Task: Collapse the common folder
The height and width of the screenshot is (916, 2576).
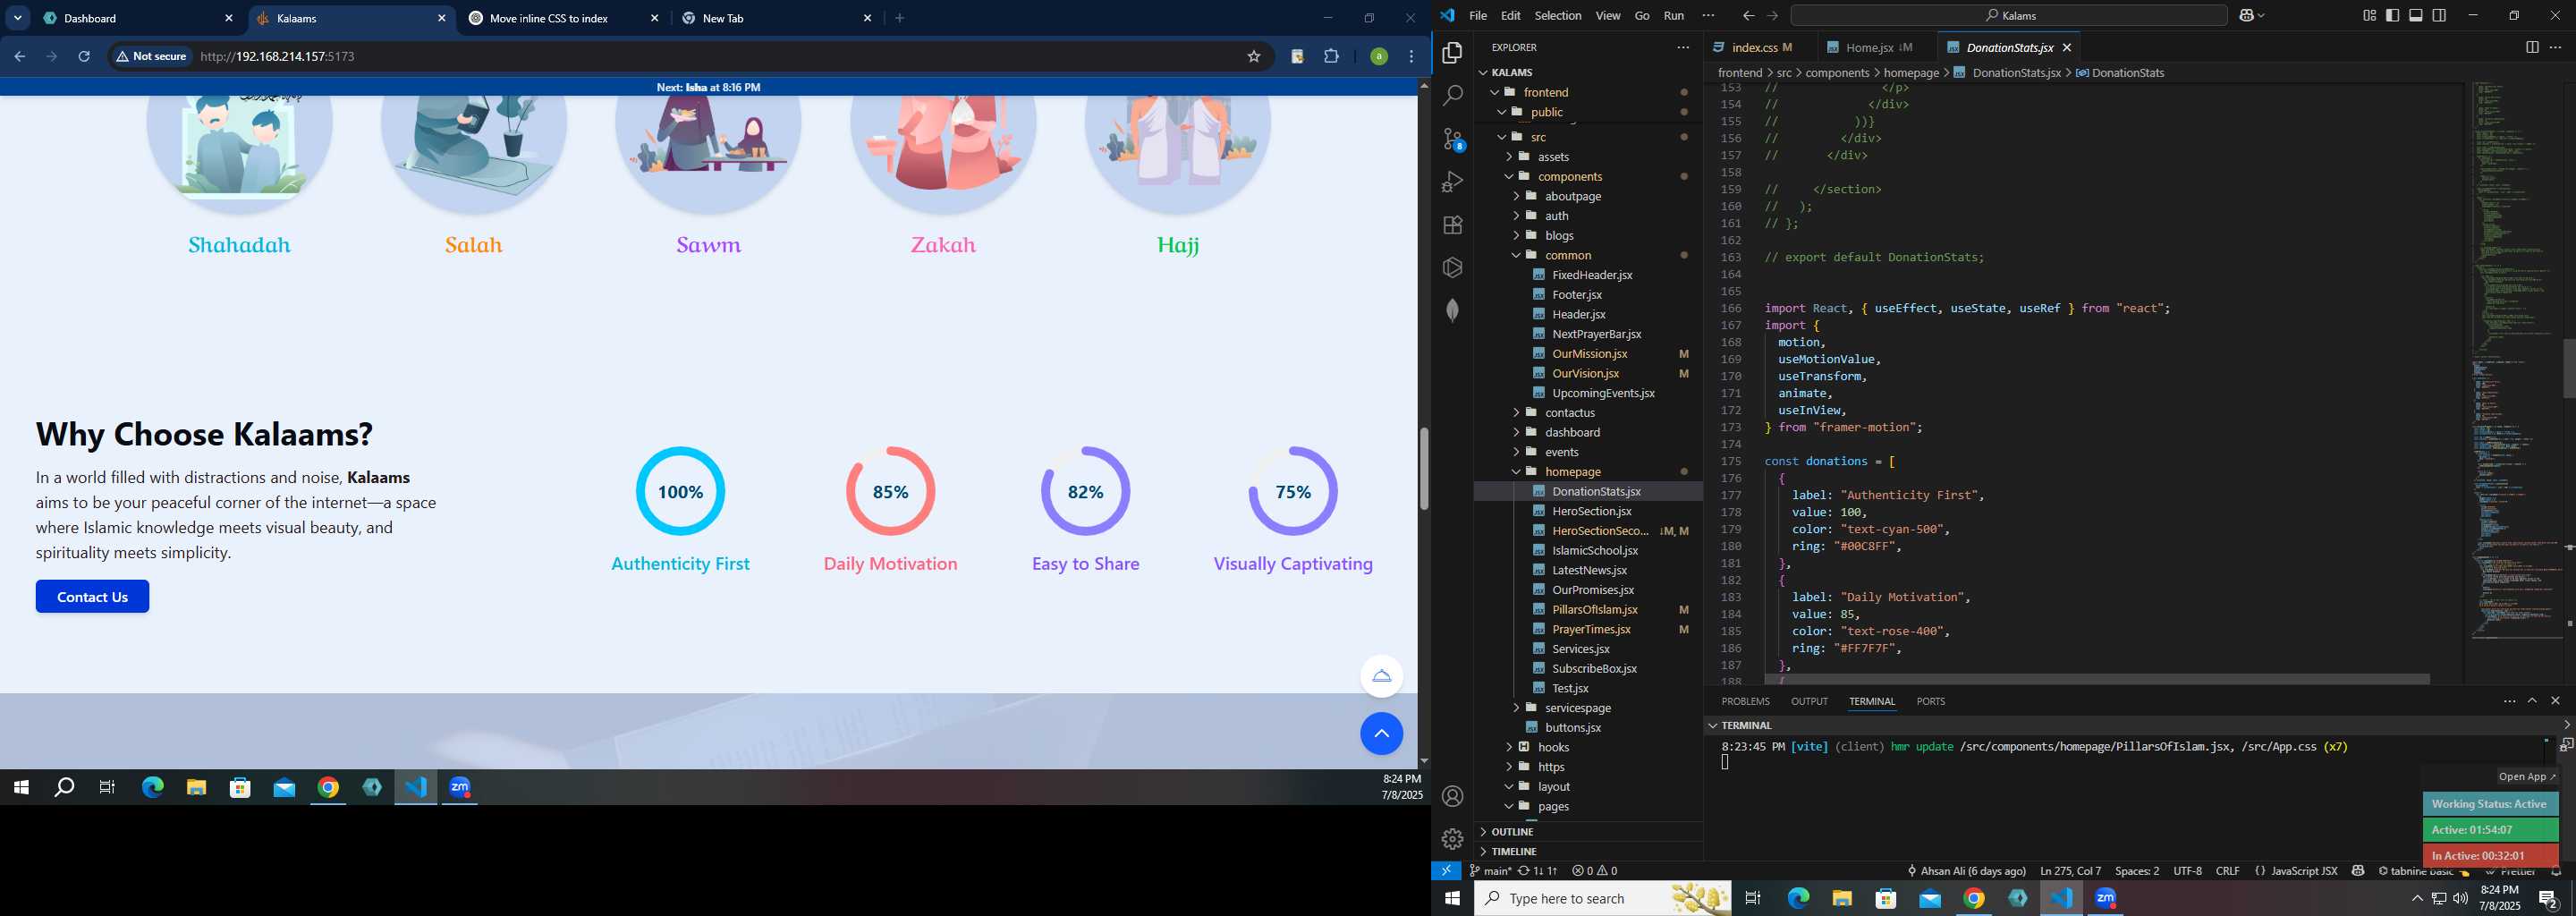Action: click(x=1516, y=255)
